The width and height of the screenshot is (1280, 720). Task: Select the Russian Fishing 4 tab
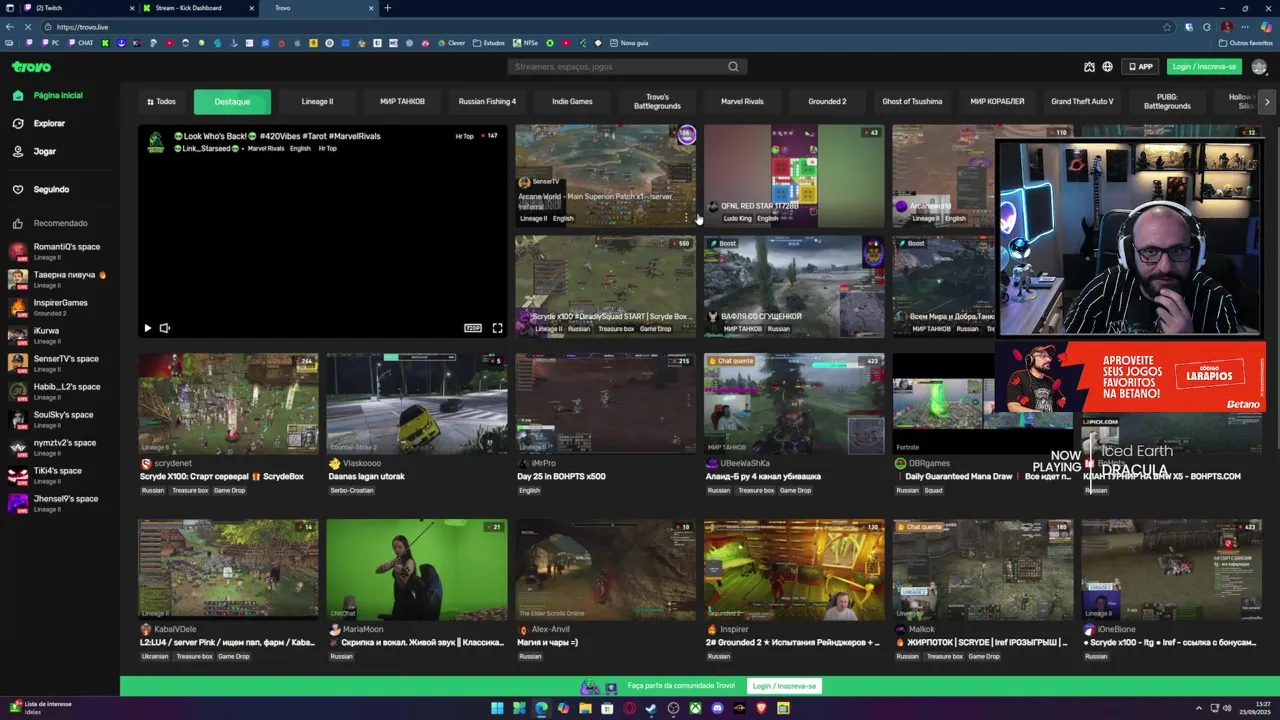tap(487, 101)
